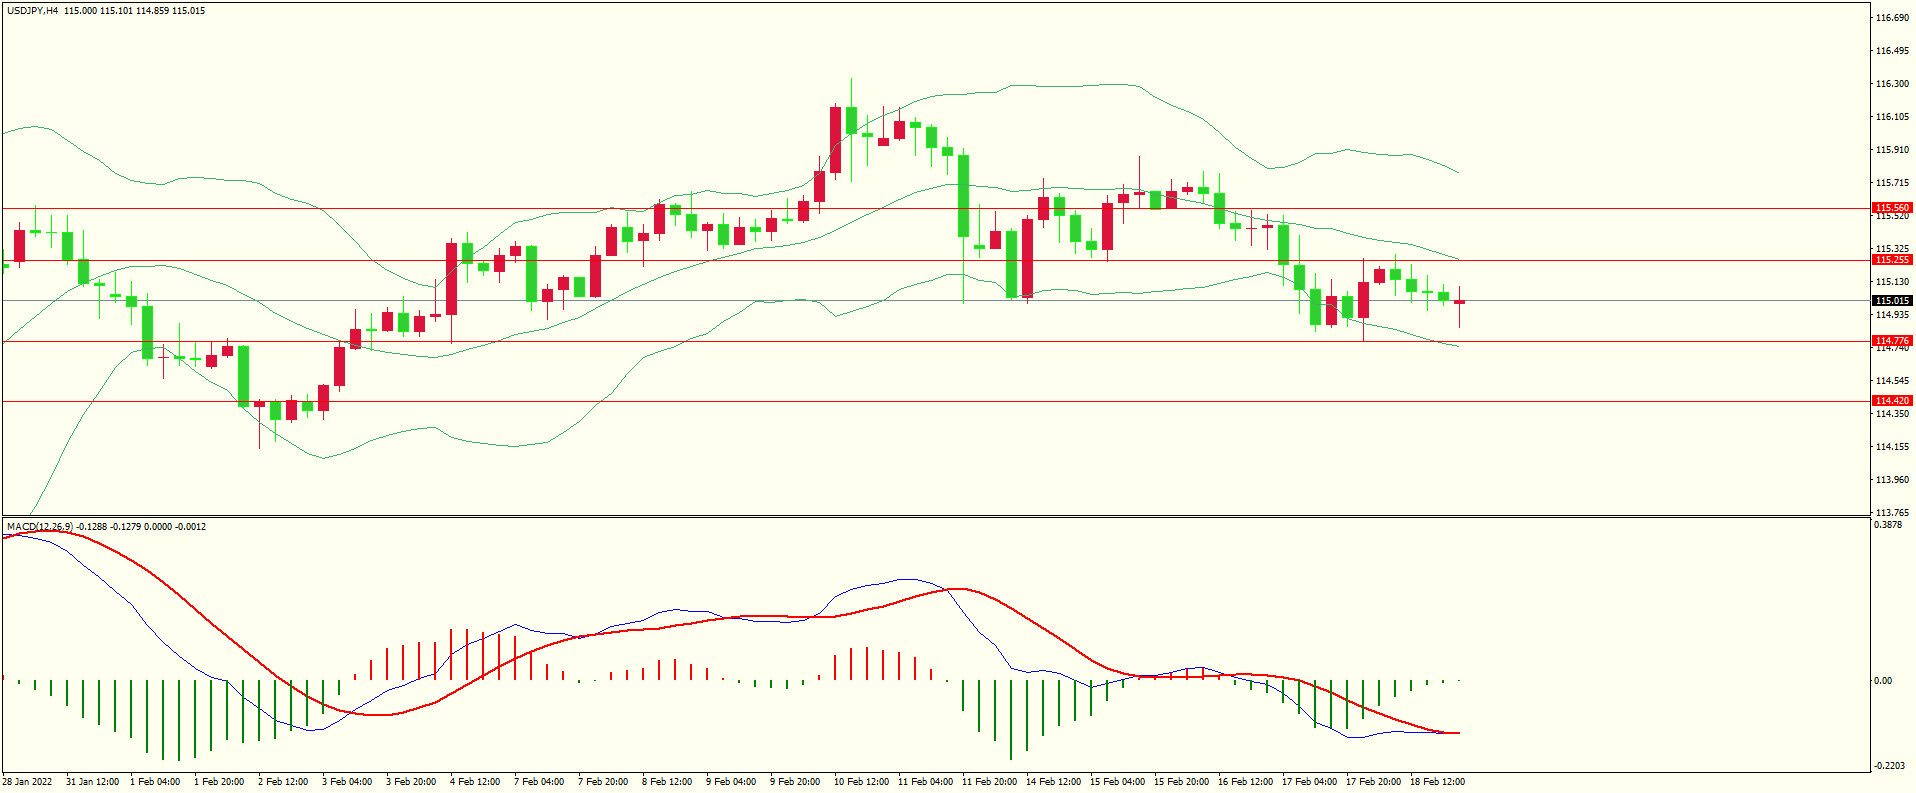Click the 3 Feb 20:00 time label
Image resolution: width=1916 pixels, height=793 pixels.
[411, 782]
